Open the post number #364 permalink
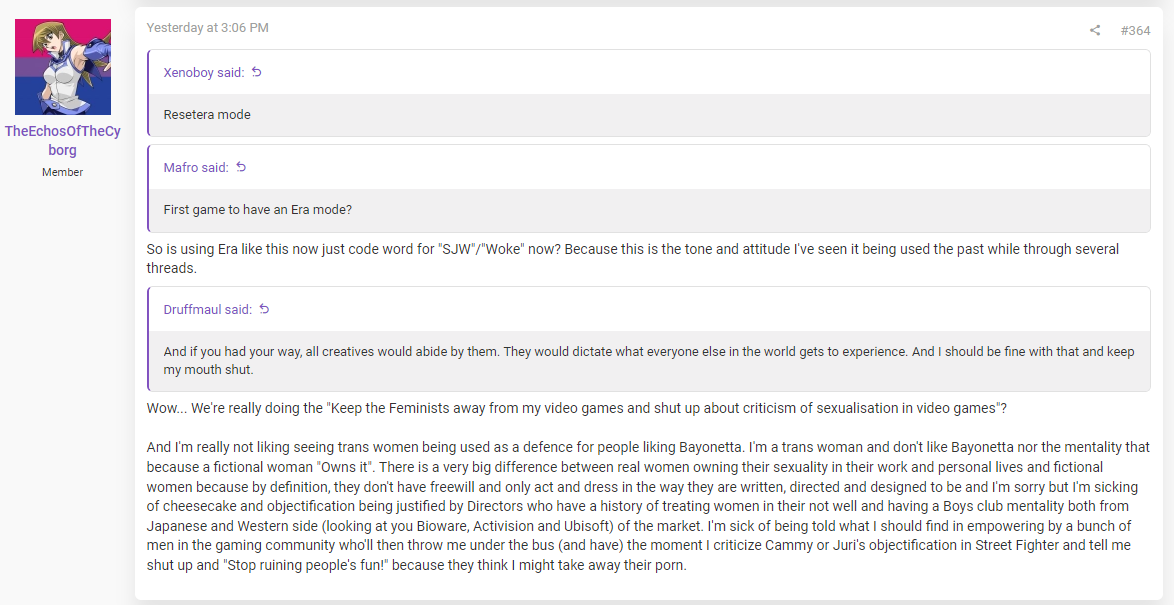Image resolution: width=1174 pixels, height=605 pixels. point(1135,30)
